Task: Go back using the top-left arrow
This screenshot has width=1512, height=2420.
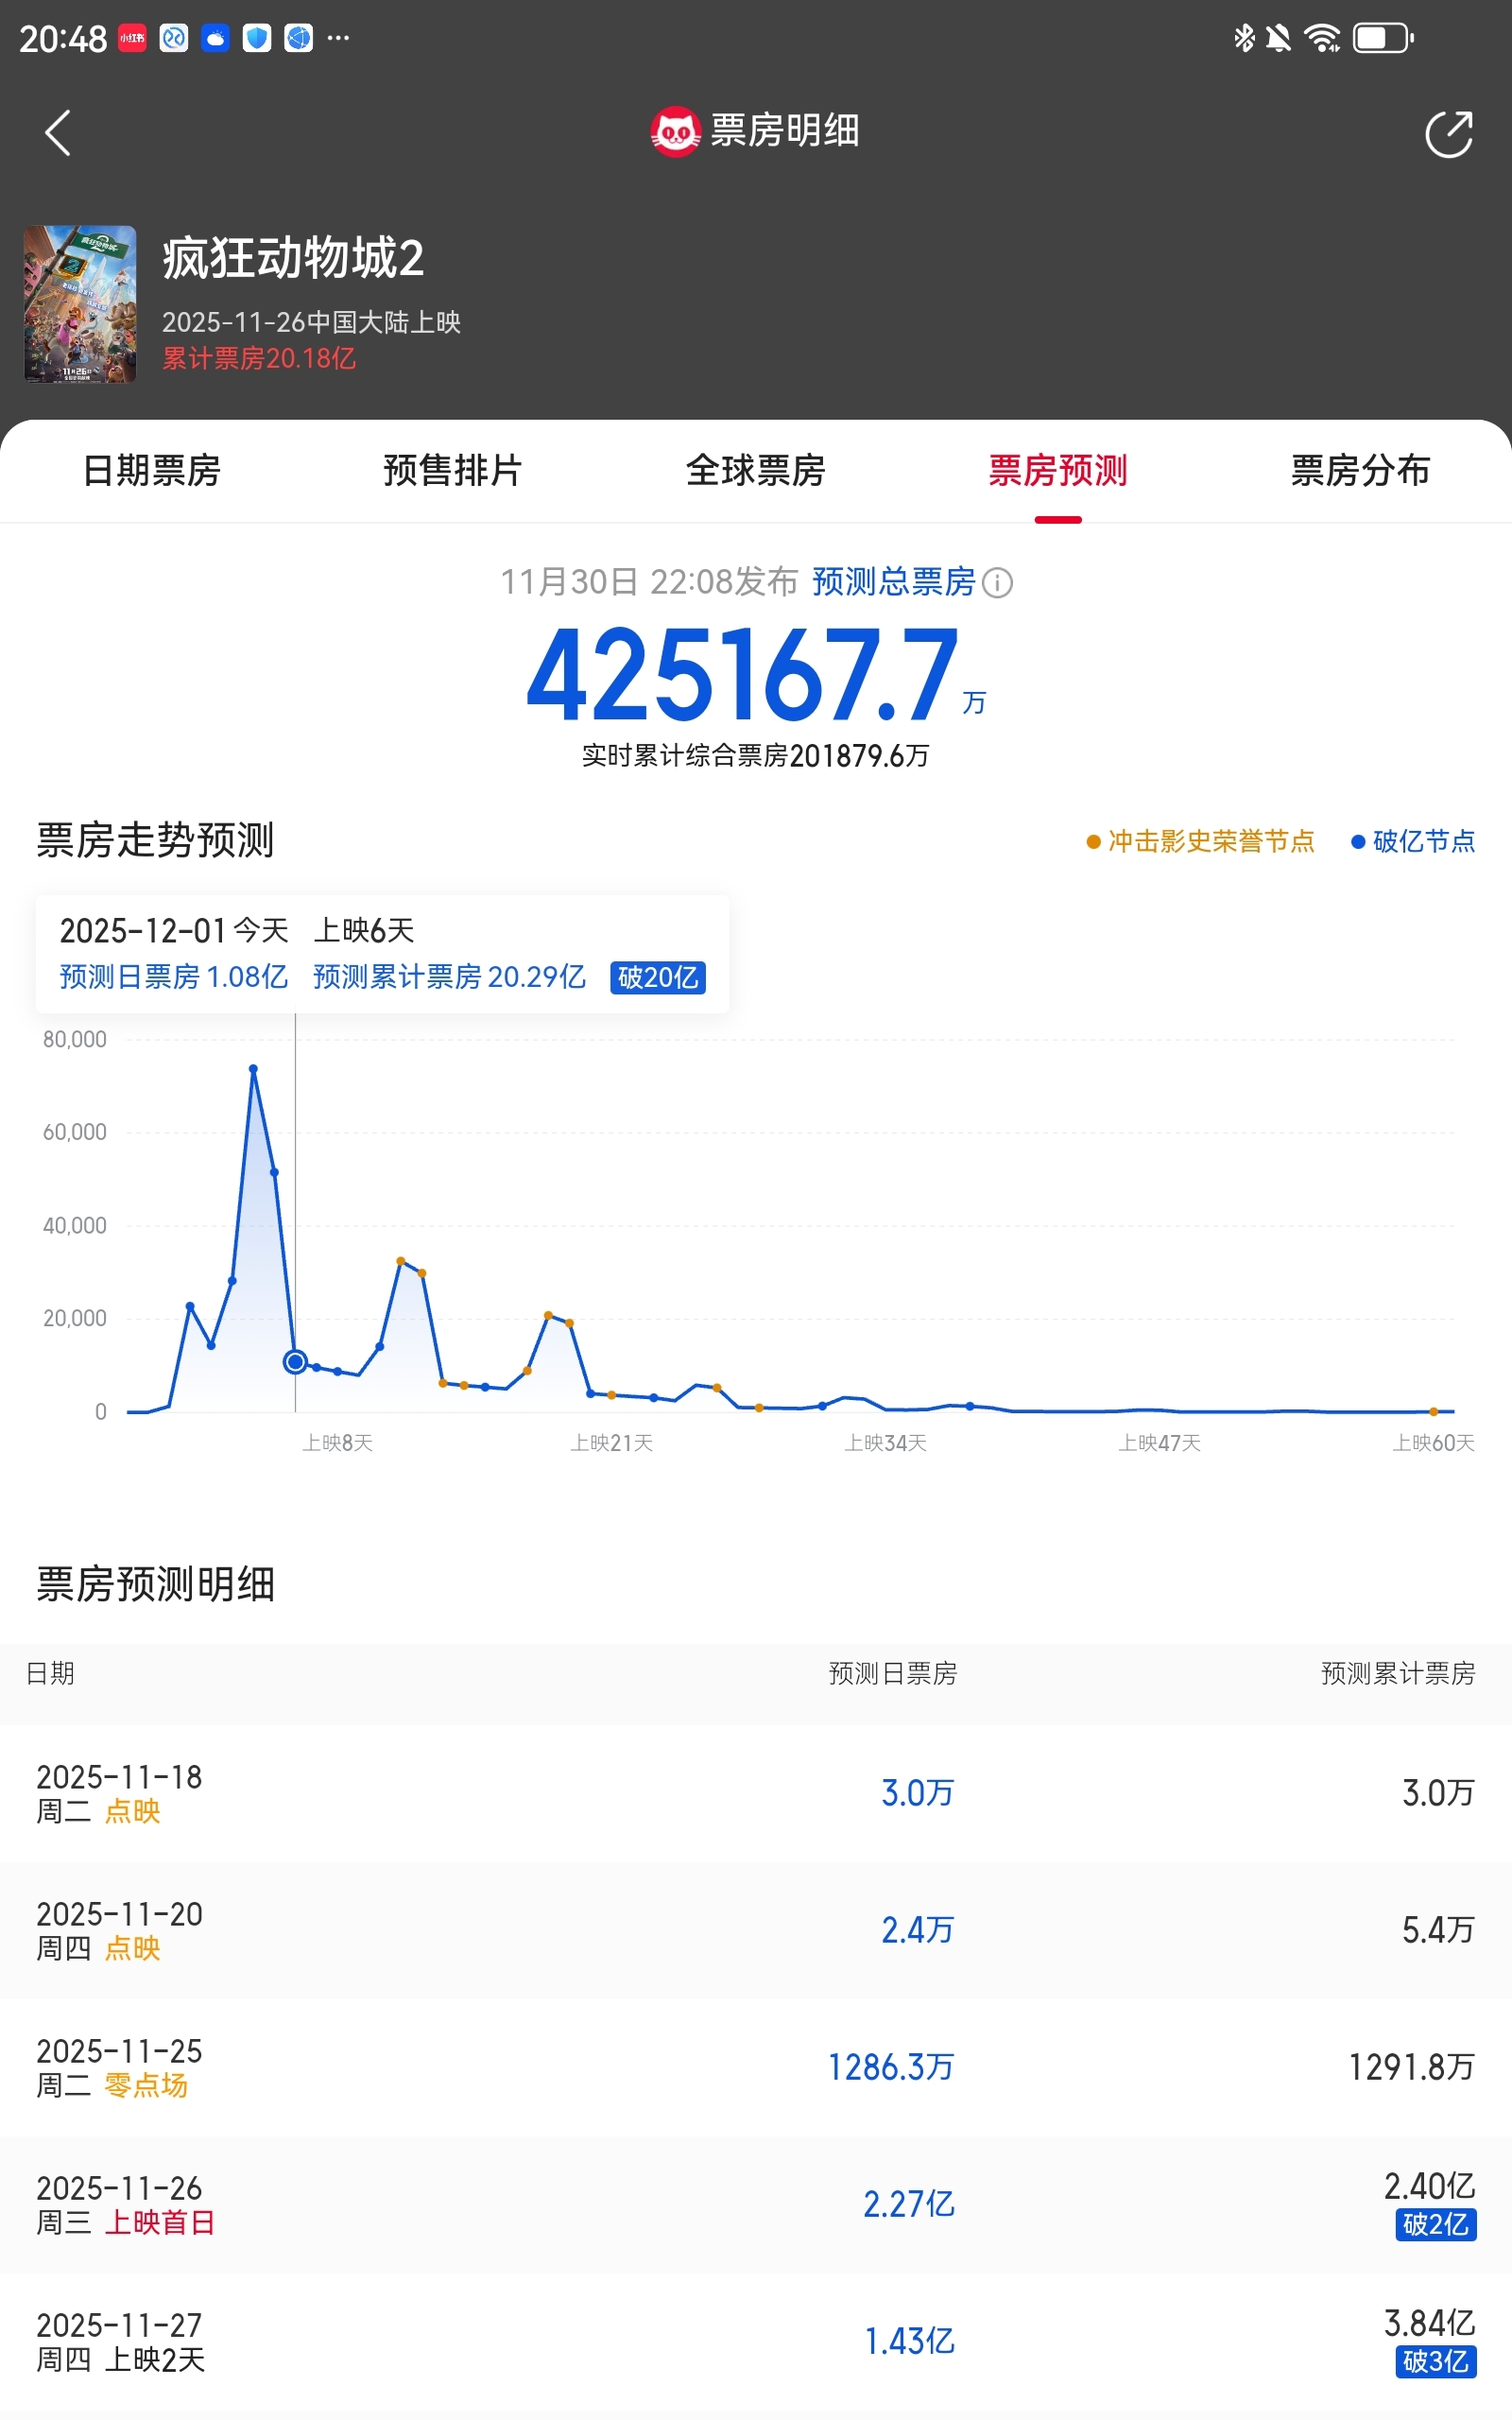Action: tap(58, 133)
